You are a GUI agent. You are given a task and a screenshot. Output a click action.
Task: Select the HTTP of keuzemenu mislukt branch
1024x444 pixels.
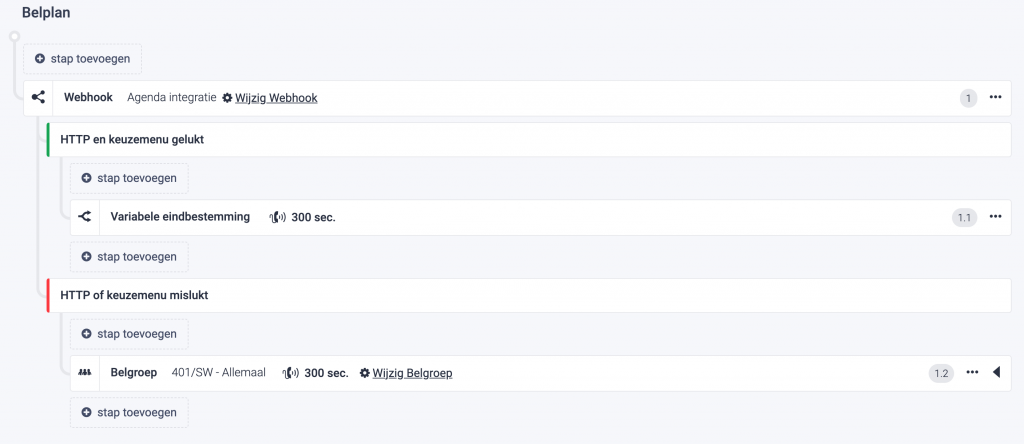coord(529,295)
